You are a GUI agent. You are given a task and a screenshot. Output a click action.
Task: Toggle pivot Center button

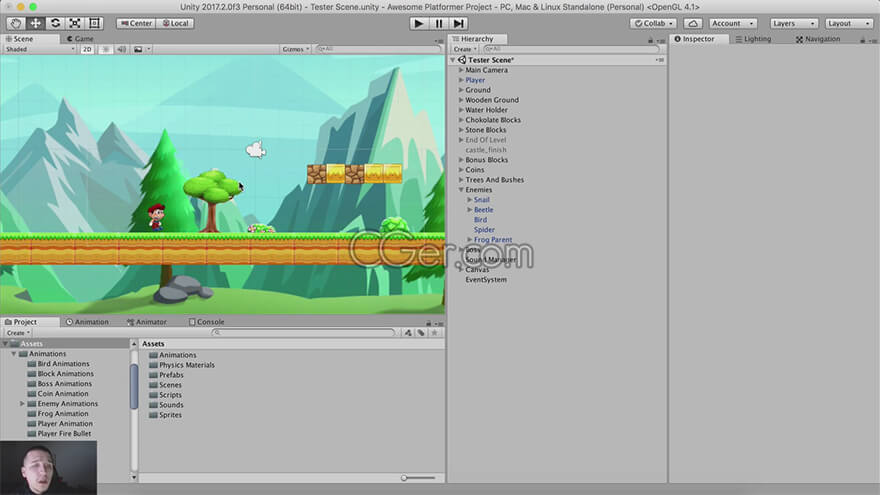tap(136, 24)
